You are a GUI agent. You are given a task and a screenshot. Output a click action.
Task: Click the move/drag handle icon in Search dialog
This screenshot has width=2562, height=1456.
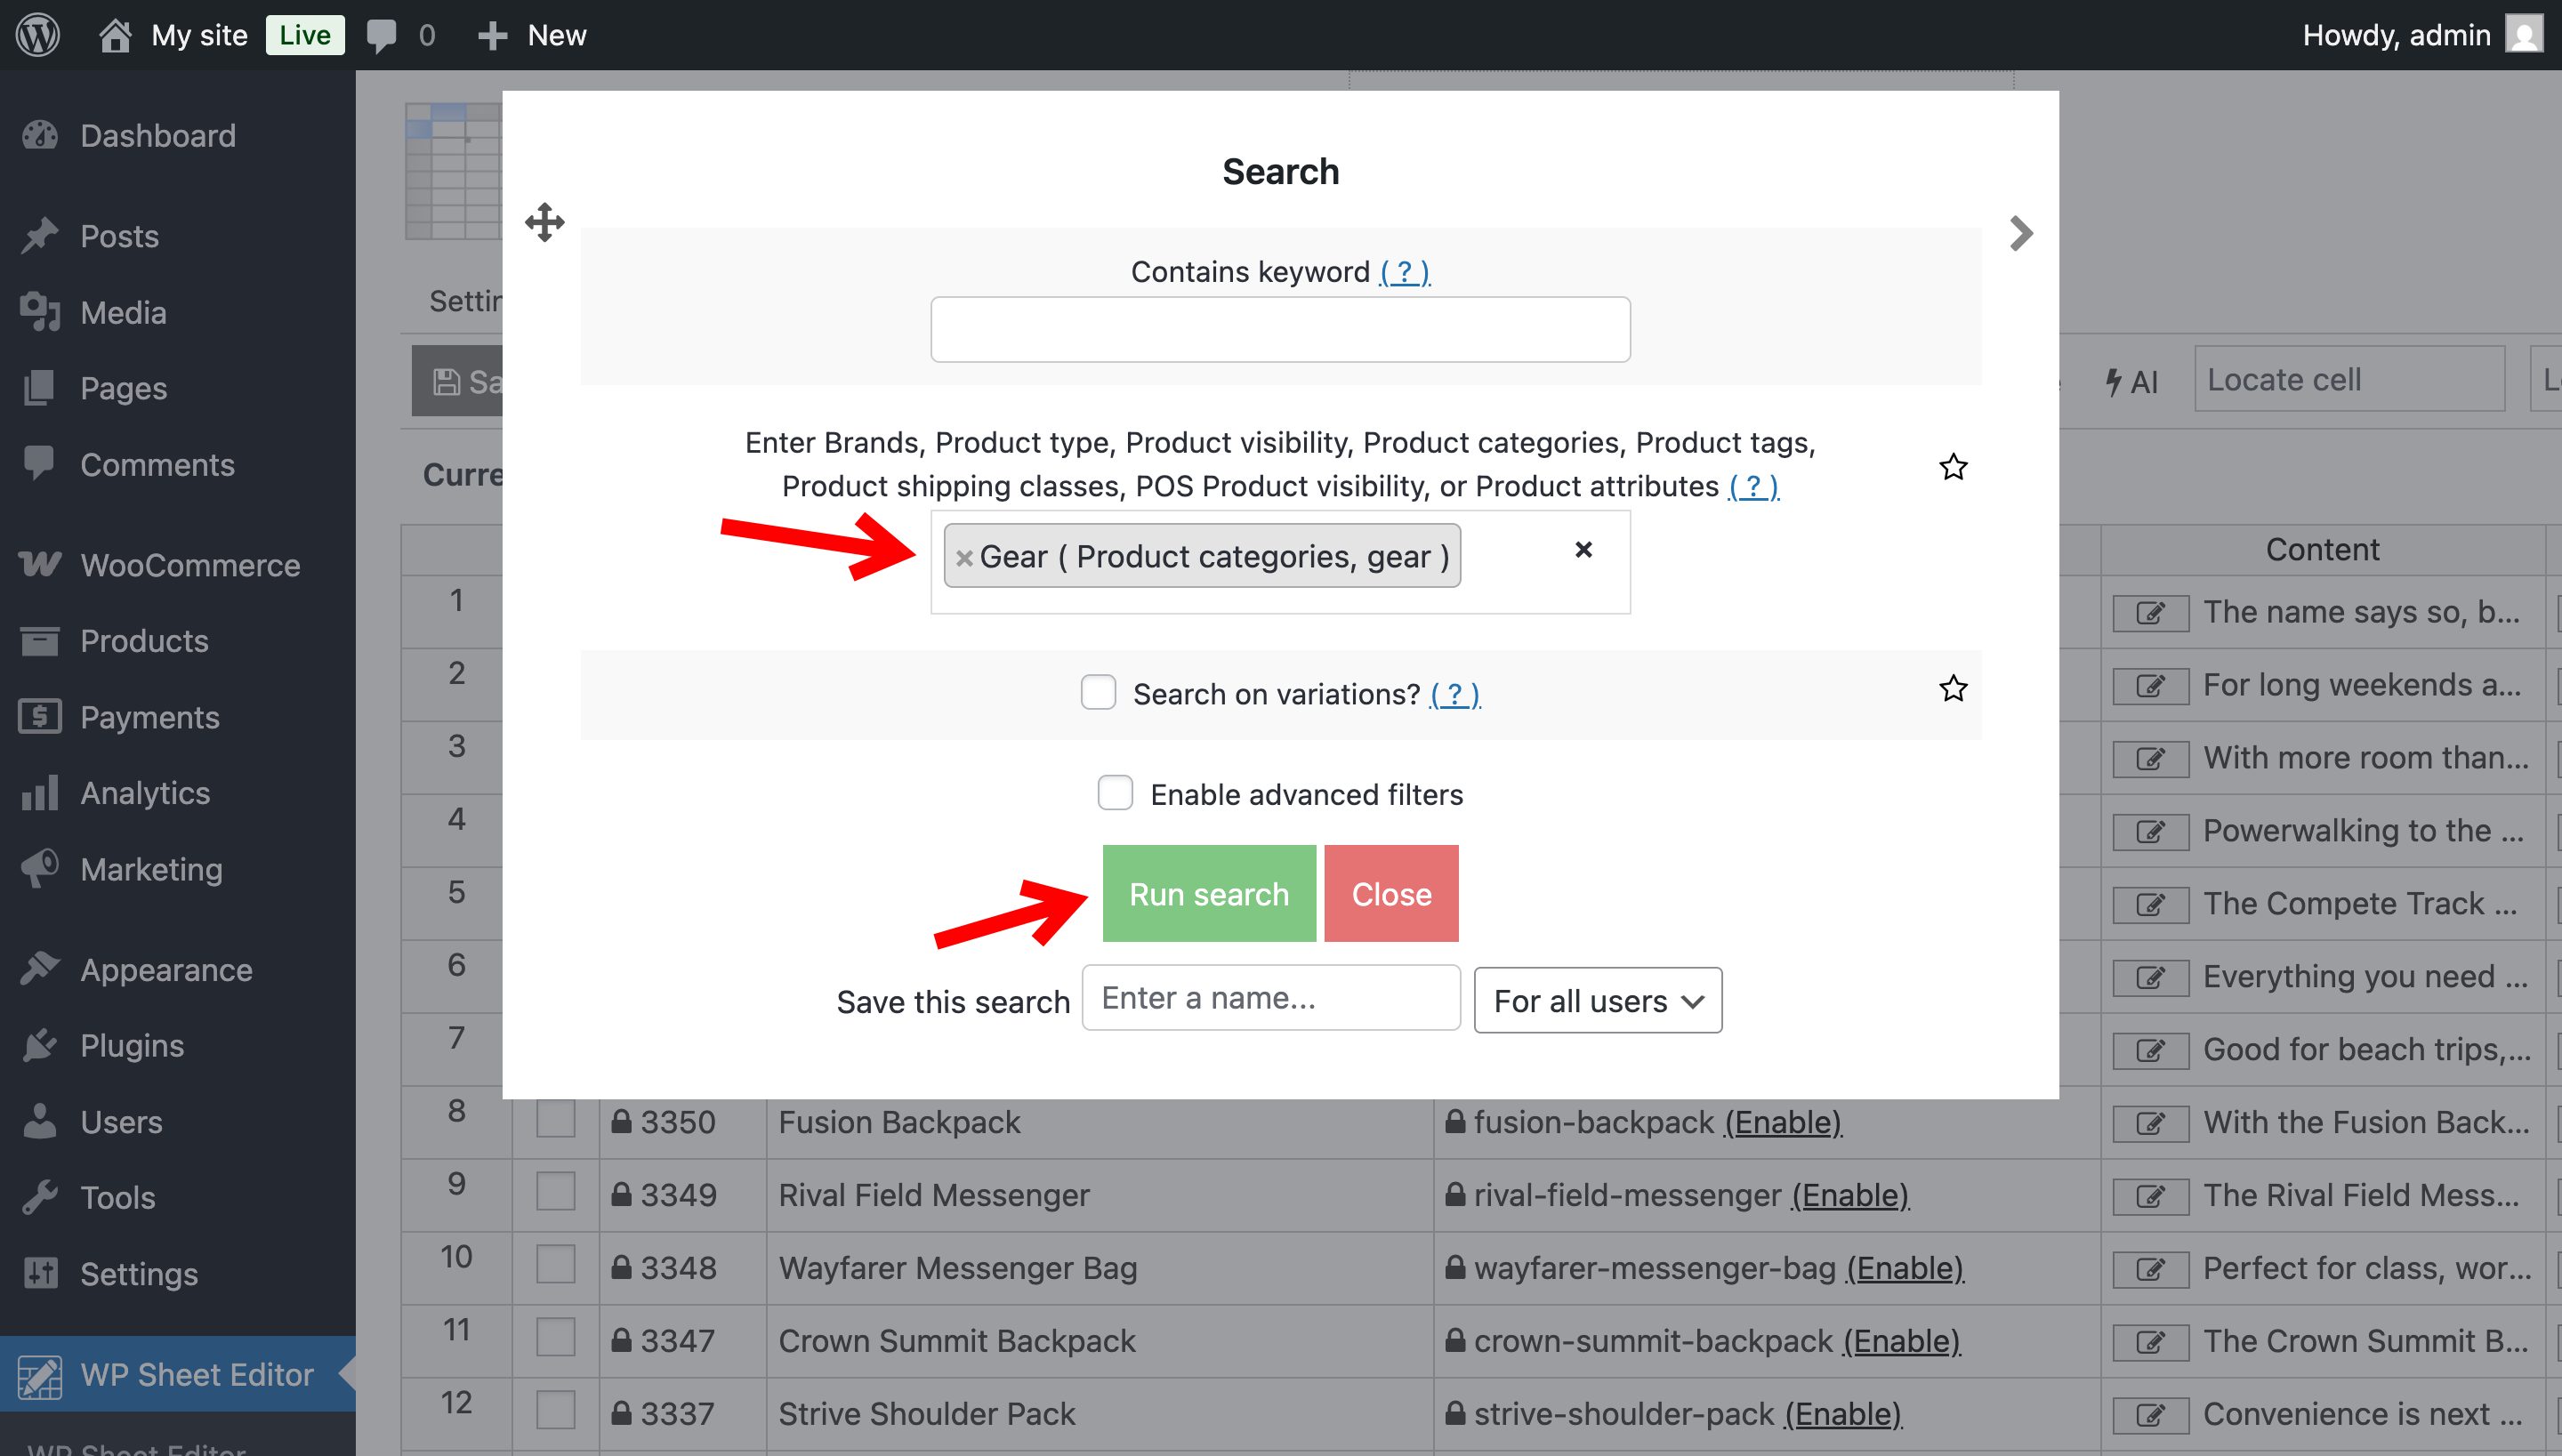pyautogui.click(x=544, y=222)
